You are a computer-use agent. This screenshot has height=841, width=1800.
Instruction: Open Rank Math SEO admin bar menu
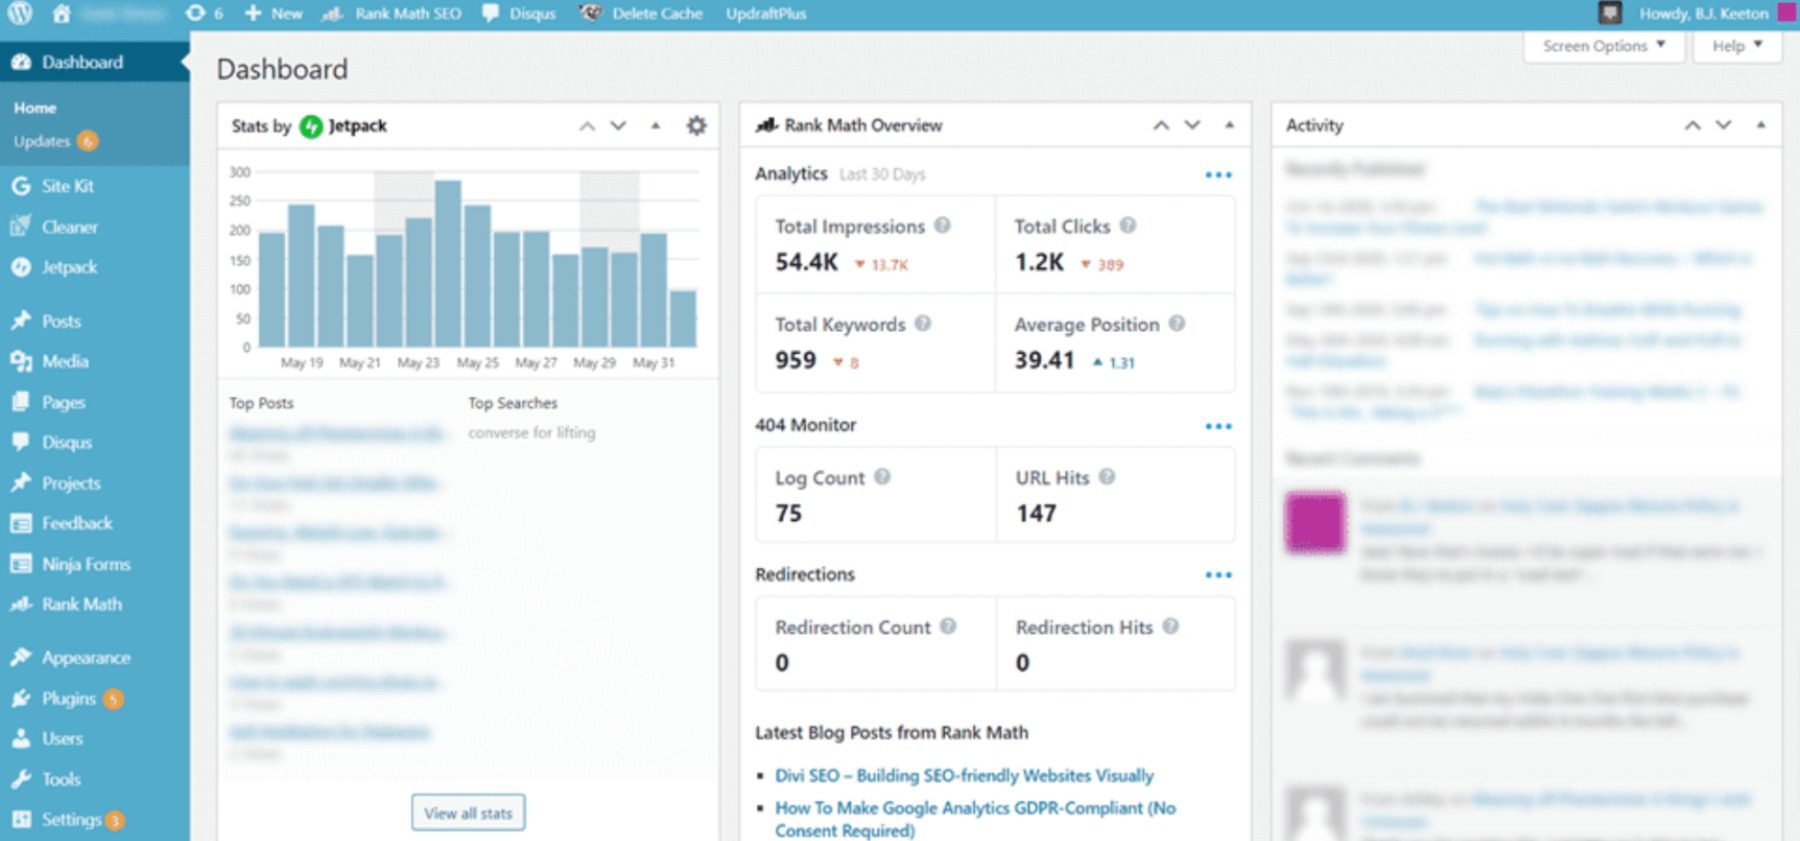pyautogui.click(x=392, y=13)
